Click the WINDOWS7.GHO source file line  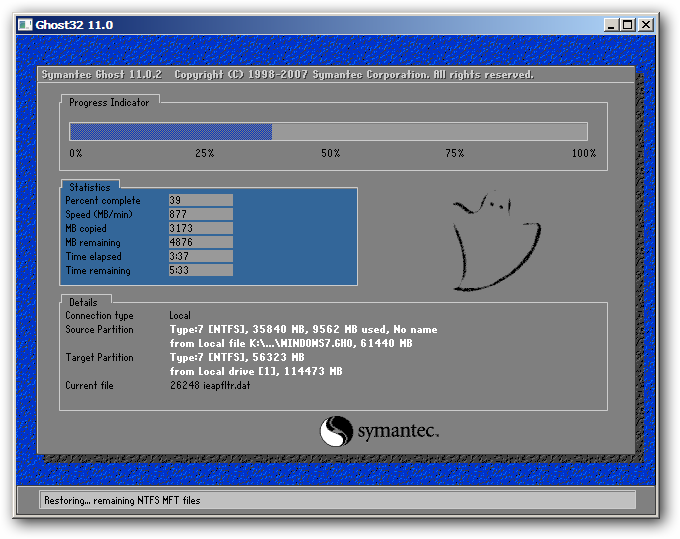[291, 343]
